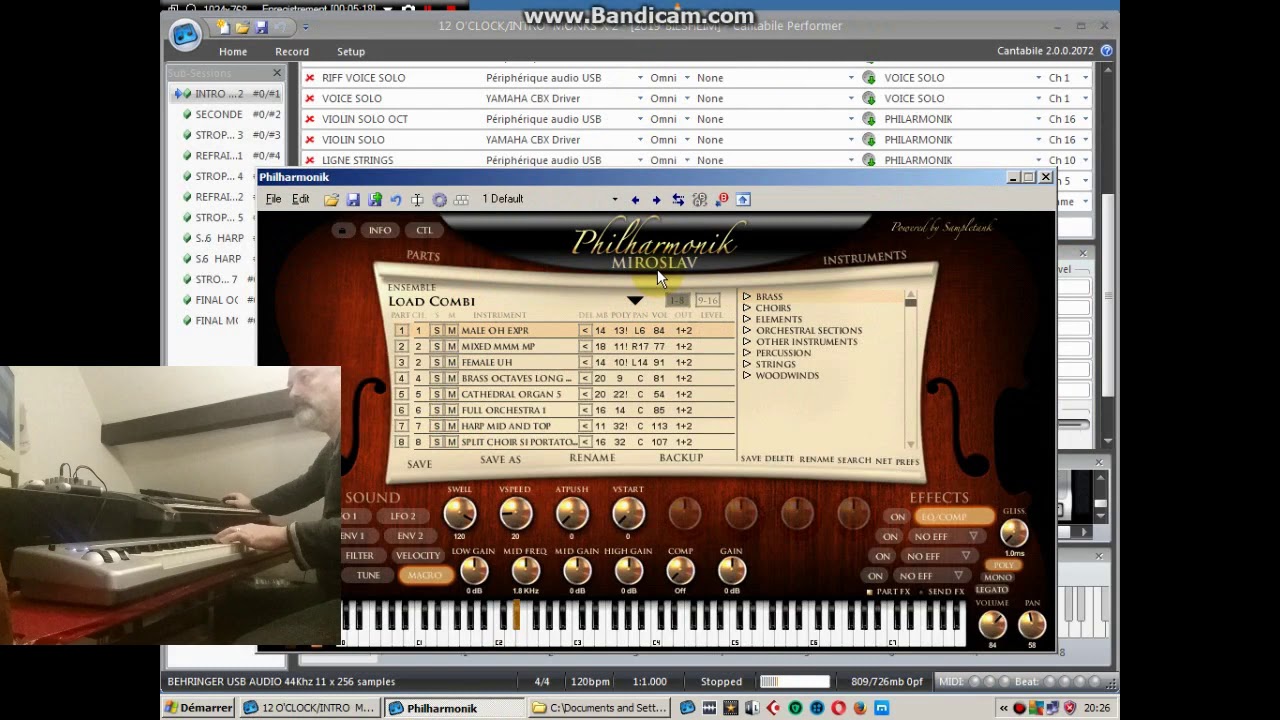Select PART FX radio option
Screen dimensions: 1280x720
click(870, 592)
